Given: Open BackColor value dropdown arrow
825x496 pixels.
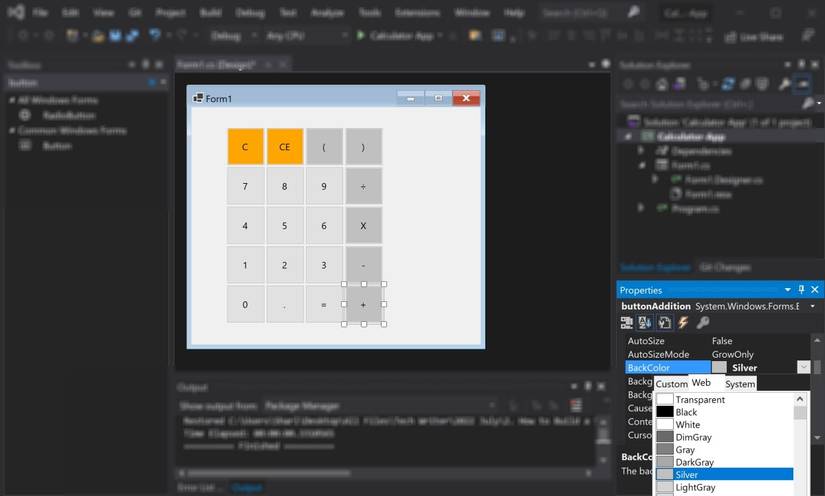Looking at the screenshot, I should pyautogui.click(x=803, y=367).
